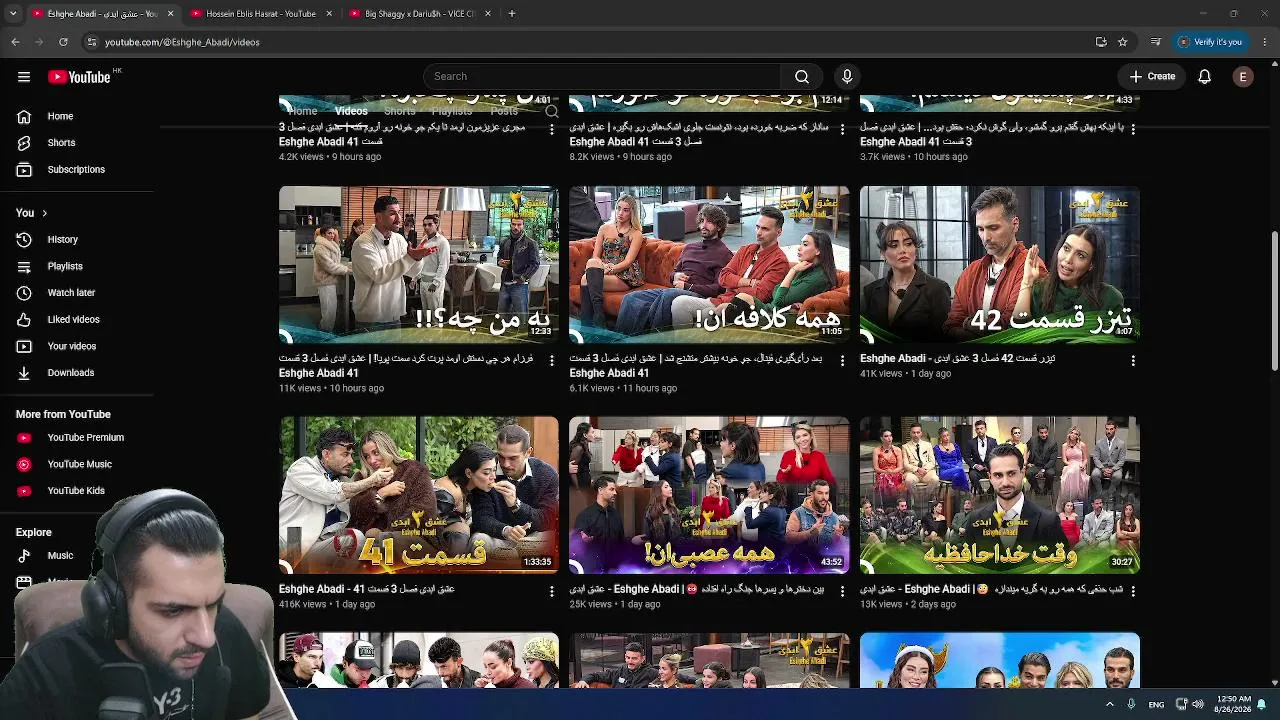The width and height of the screenshot is (1280, 720).
Task: Play the episode 42 teaser thumbnail
Action: pos(1000,265)
